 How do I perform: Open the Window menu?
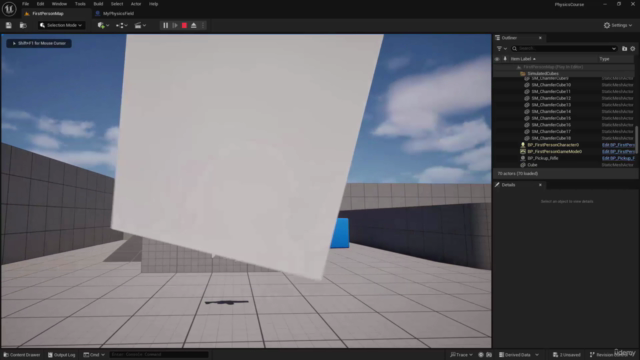coord(59,4)
